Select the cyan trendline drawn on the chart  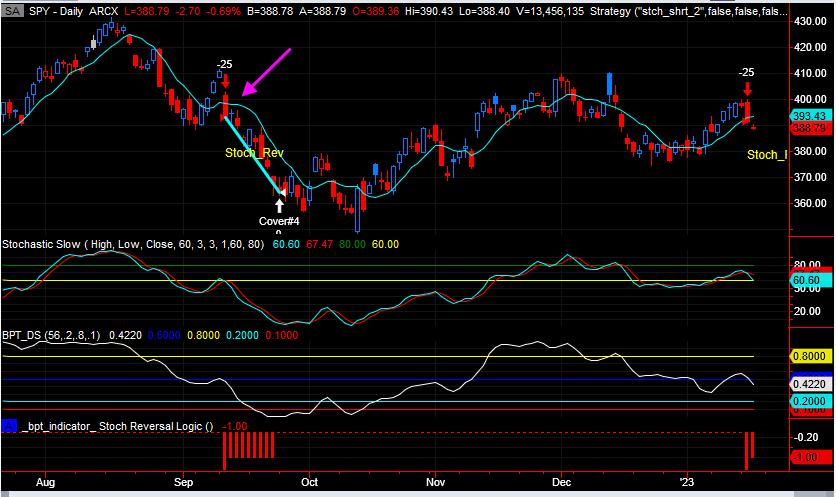click(251, 151)
